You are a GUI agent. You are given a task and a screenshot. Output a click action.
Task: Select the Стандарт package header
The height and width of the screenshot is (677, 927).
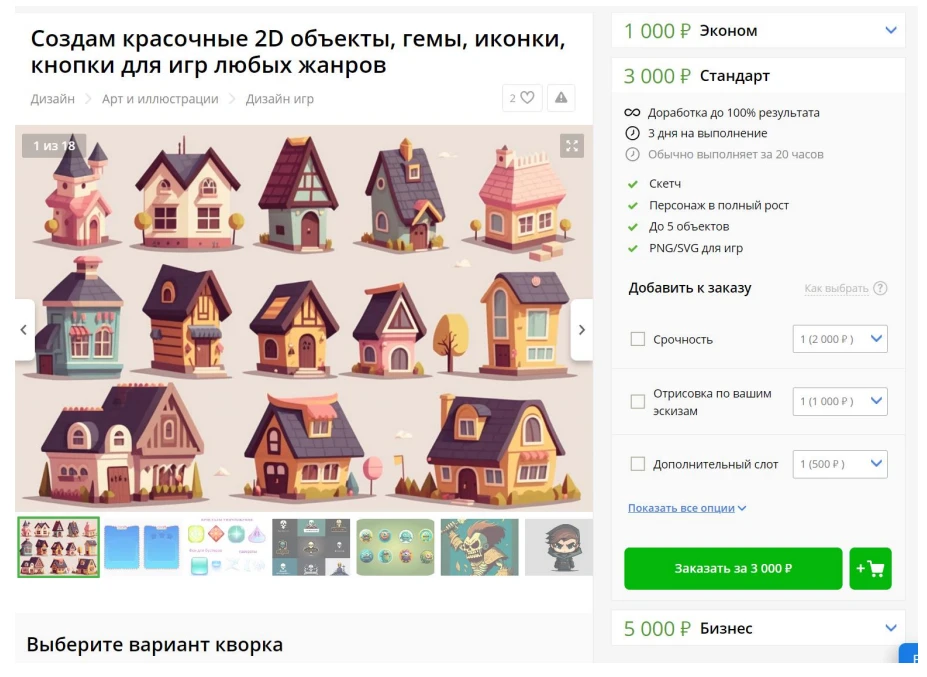click(759, 76)
